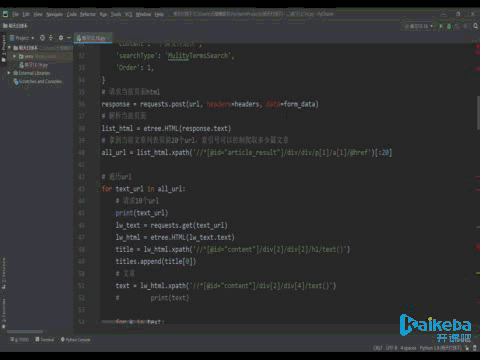Open the run configuration dropdown

(419, 26)
